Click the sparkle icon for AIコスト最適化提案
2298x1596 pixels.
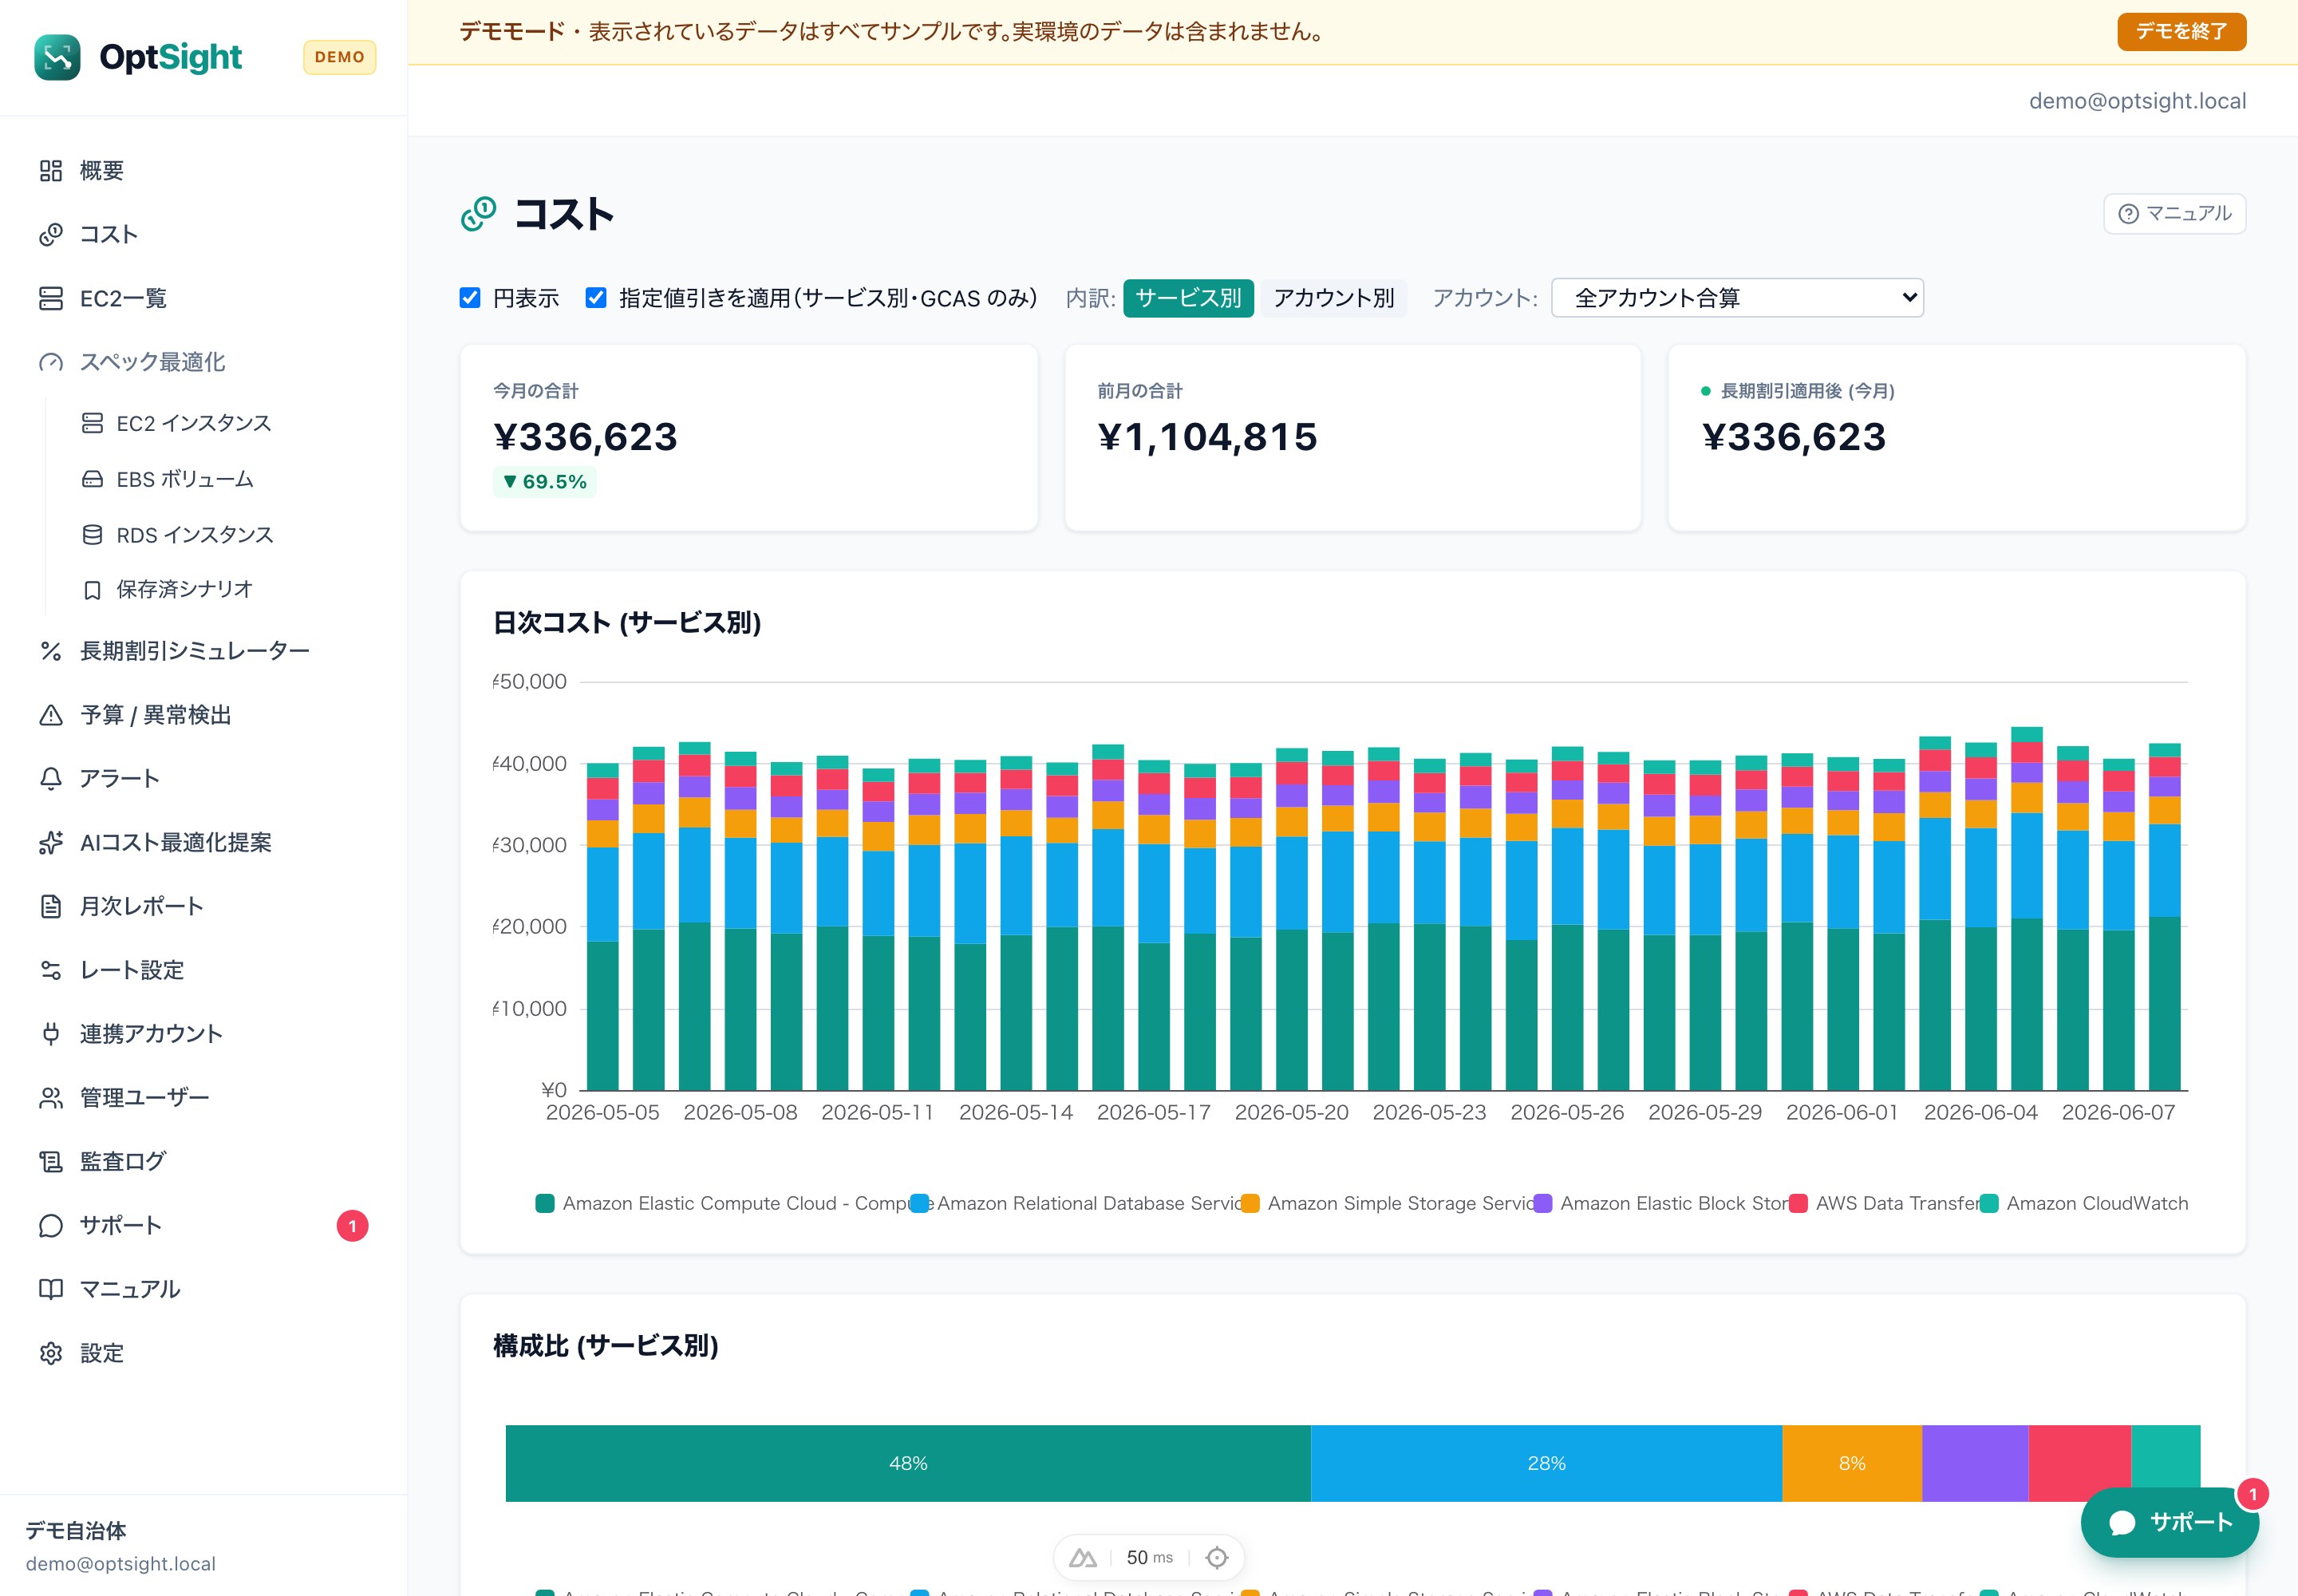(x=51, y=843)
